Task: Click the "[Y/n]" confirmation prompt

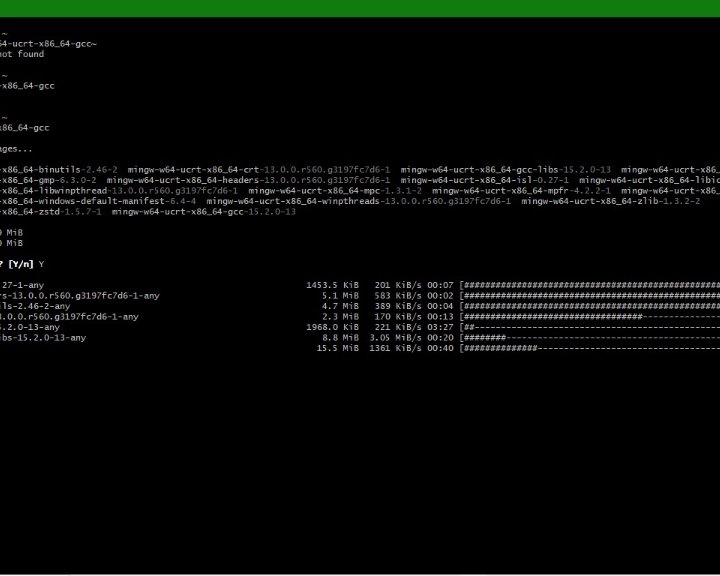Action: (21, 265)
